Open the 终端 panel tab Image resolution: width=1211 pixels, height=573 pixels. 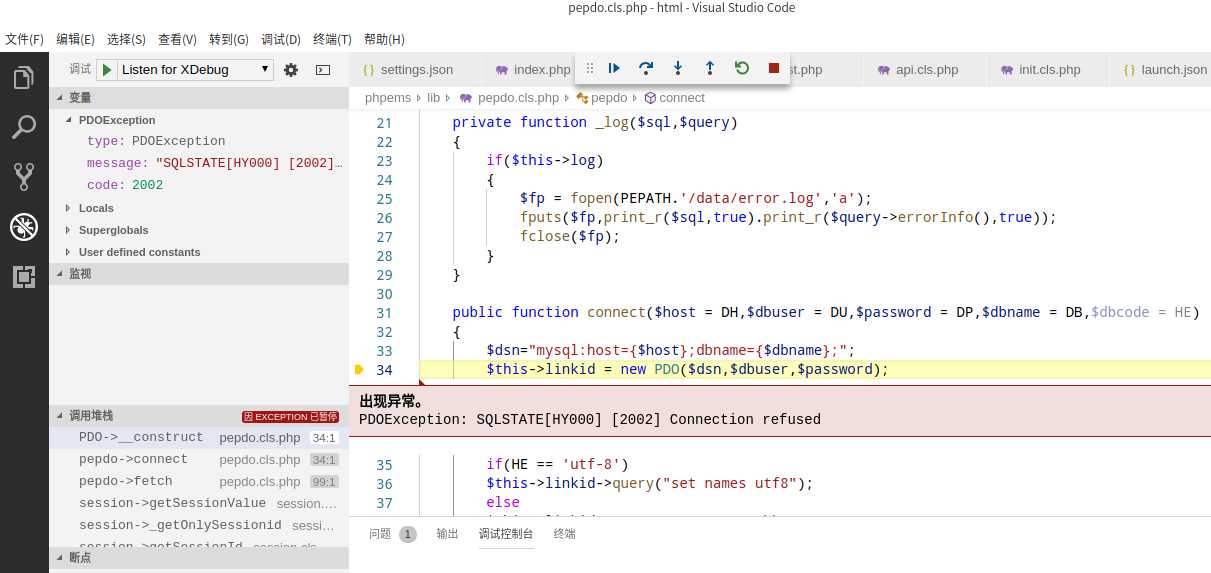pos(565,534)
